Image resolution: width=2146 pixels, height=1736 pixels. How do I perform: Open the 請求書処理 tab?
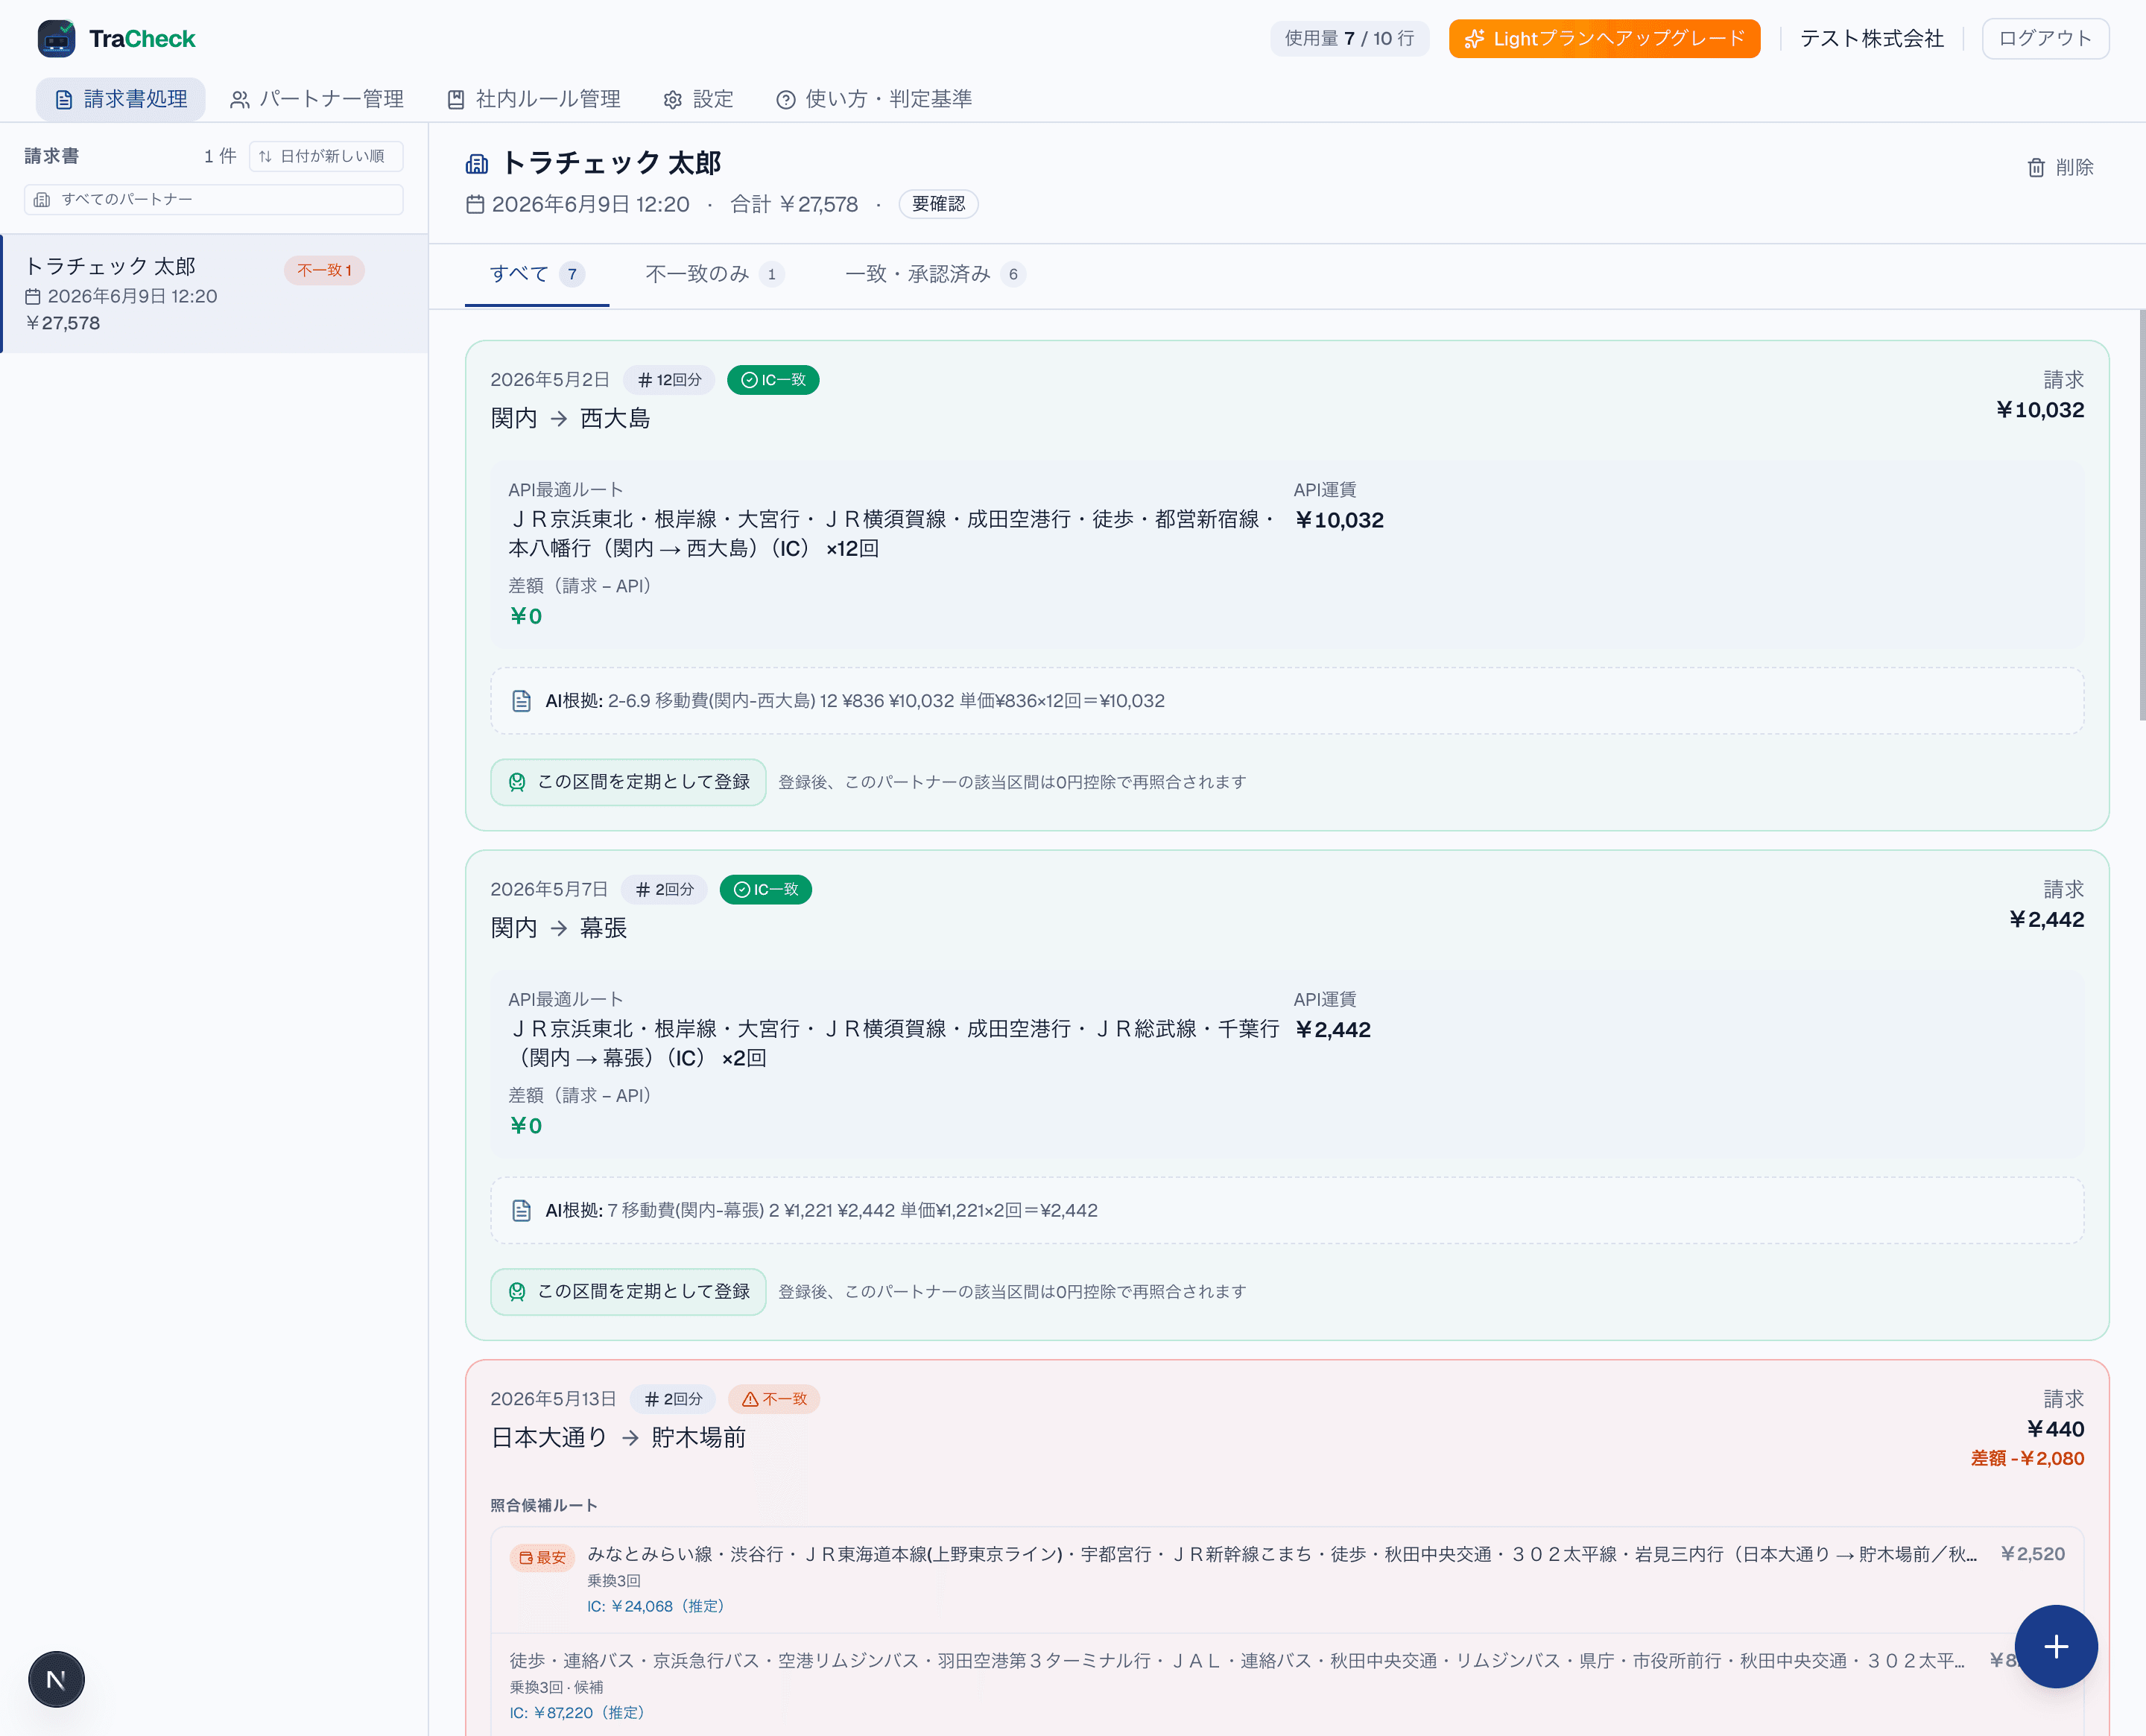pos(121,99)
